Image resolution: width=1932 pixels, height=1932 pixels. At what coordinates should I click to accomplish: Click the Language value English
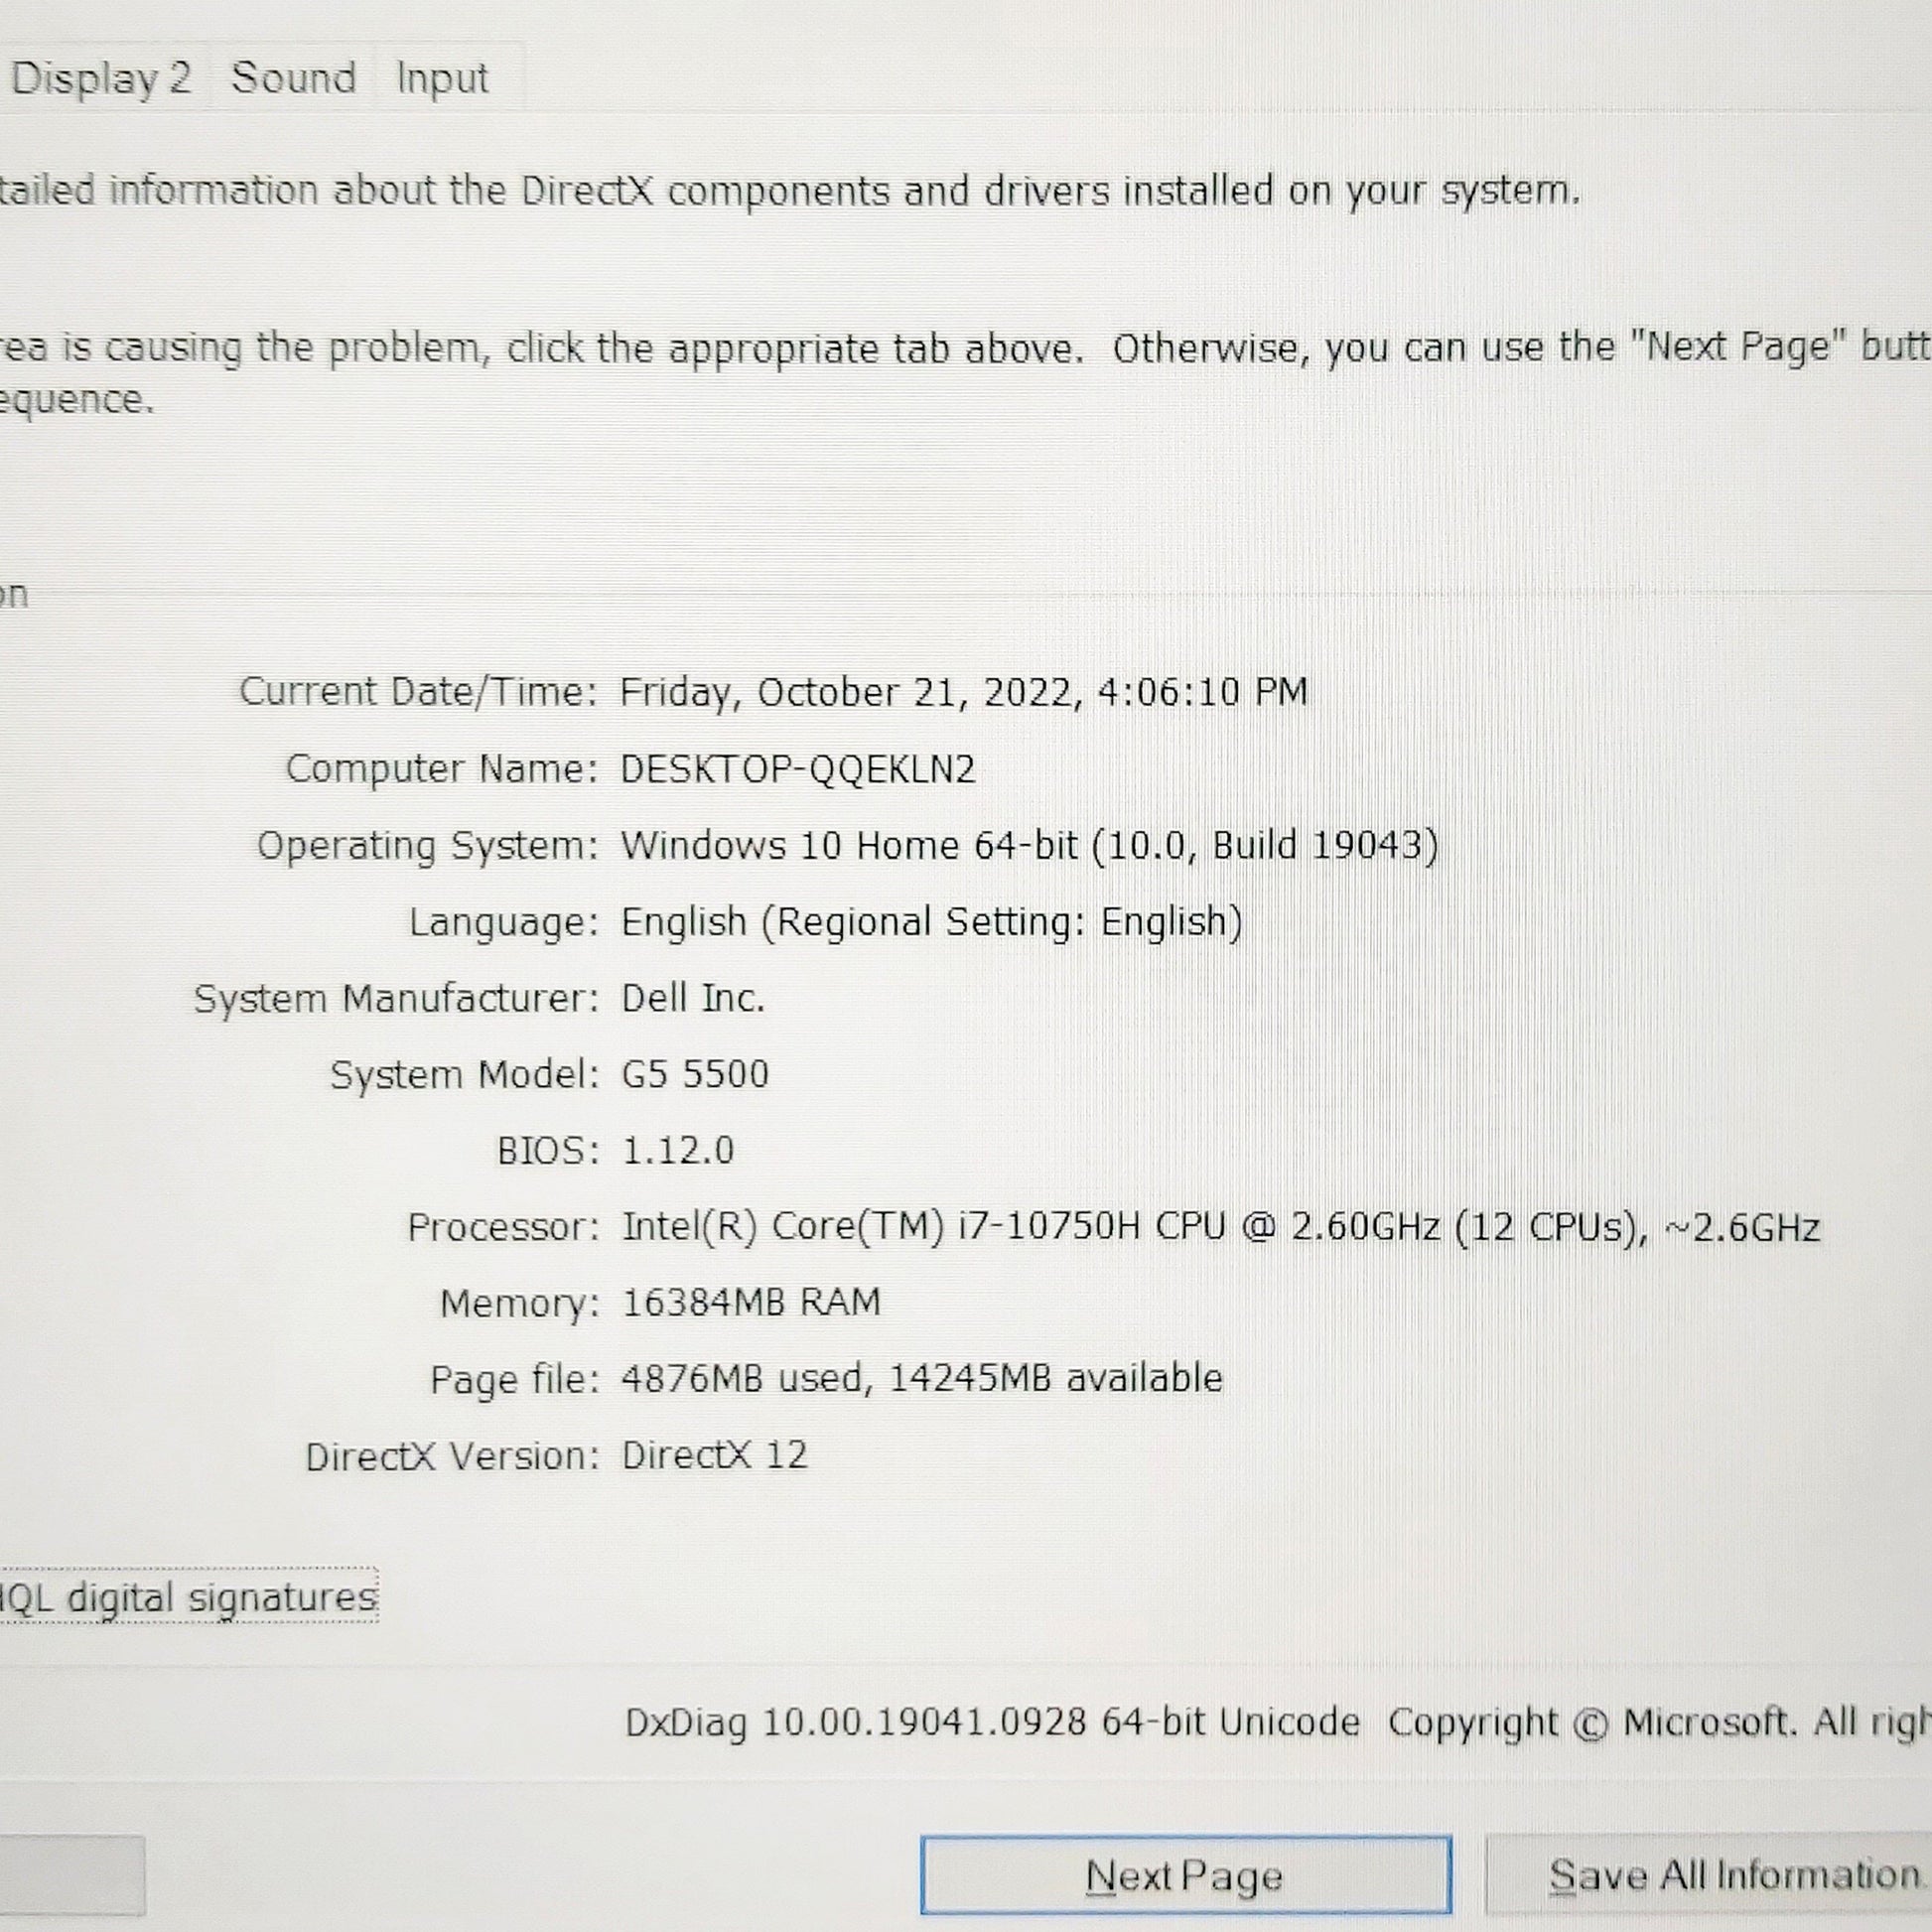931,922
